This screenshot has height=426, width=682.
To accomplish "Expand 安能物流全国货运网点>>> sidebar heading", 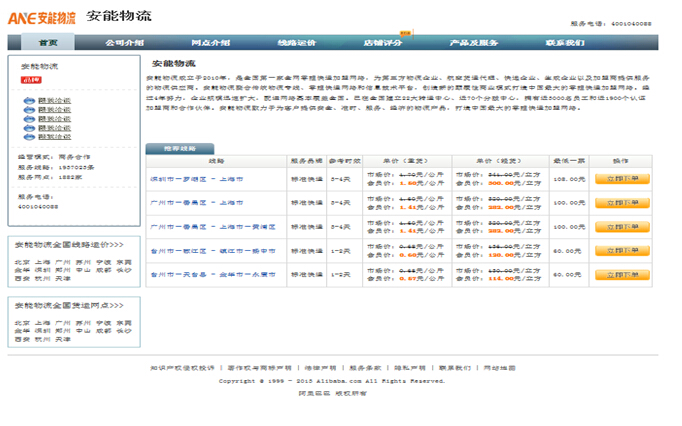I will point(68,303).
